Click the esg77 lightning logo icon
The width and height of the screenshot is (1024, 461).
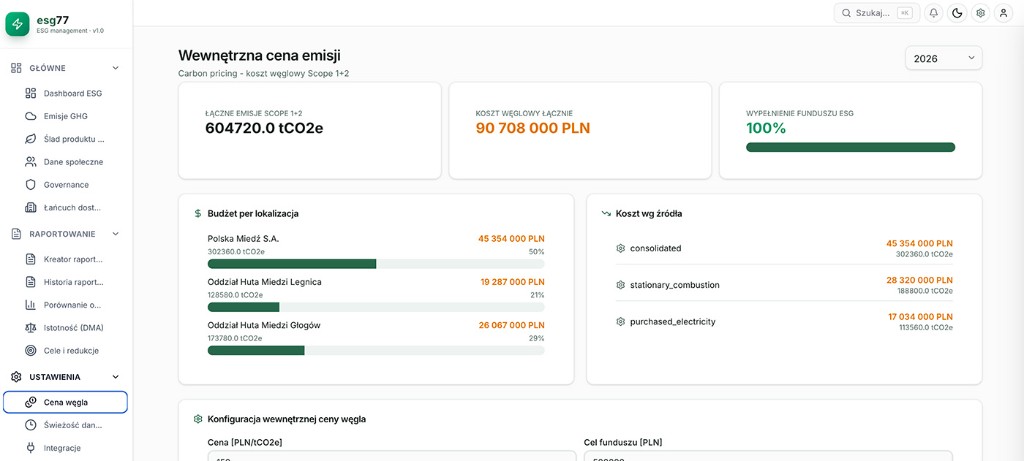tap(18, 24)
